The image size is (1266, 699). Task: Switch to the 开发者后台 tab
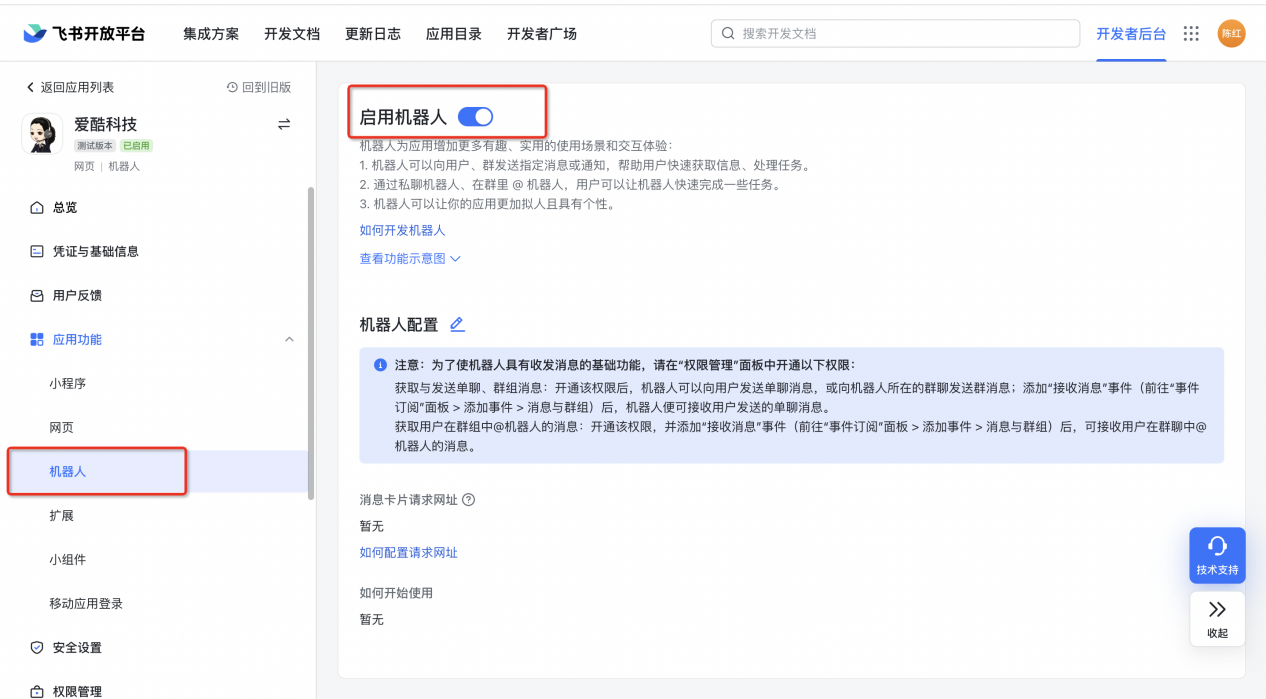(1129, 32)
